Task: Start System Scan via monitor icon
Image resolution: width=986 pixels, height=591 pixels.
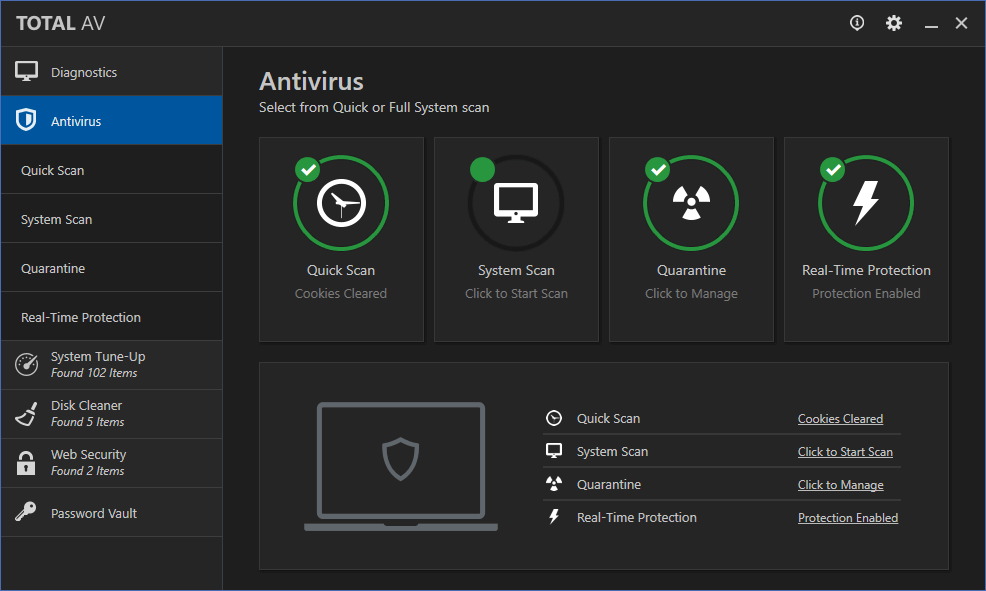Action: tap(516, 204)
